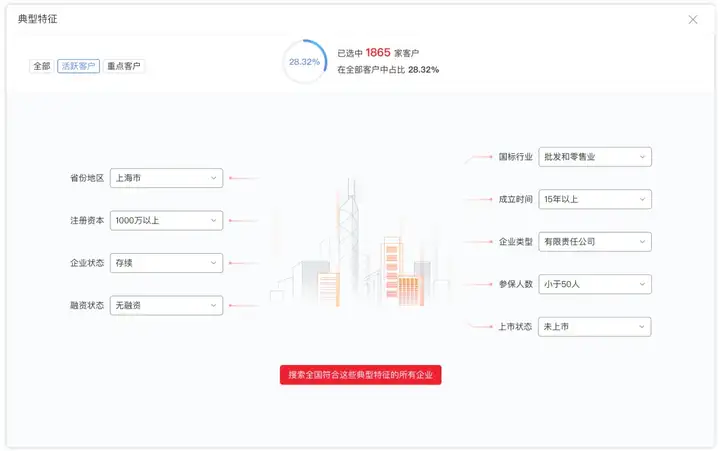Click 搜索全国符合这些典型特征的所有企业 button
This screenshot has height=451, width=720.
360,375
